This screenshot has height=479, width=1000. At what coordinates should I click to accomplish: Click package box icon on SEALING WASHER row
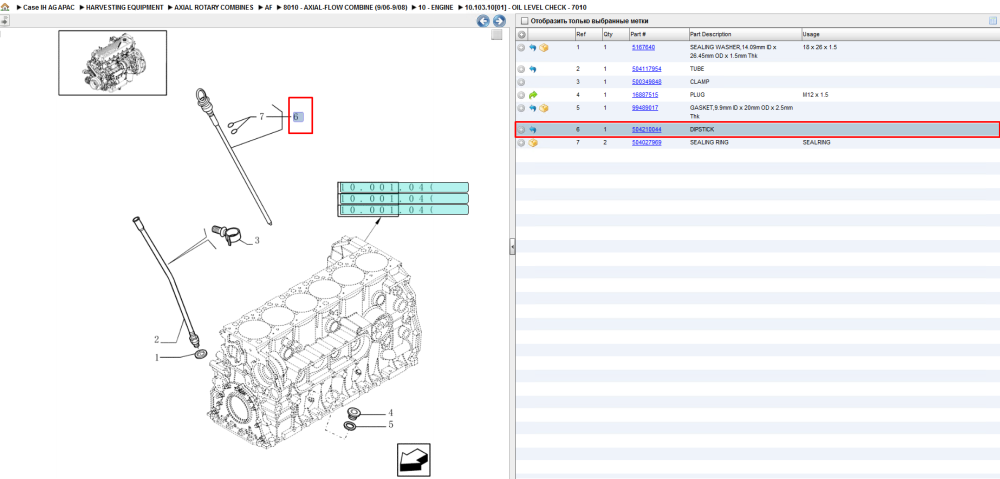tap(544, 48)
